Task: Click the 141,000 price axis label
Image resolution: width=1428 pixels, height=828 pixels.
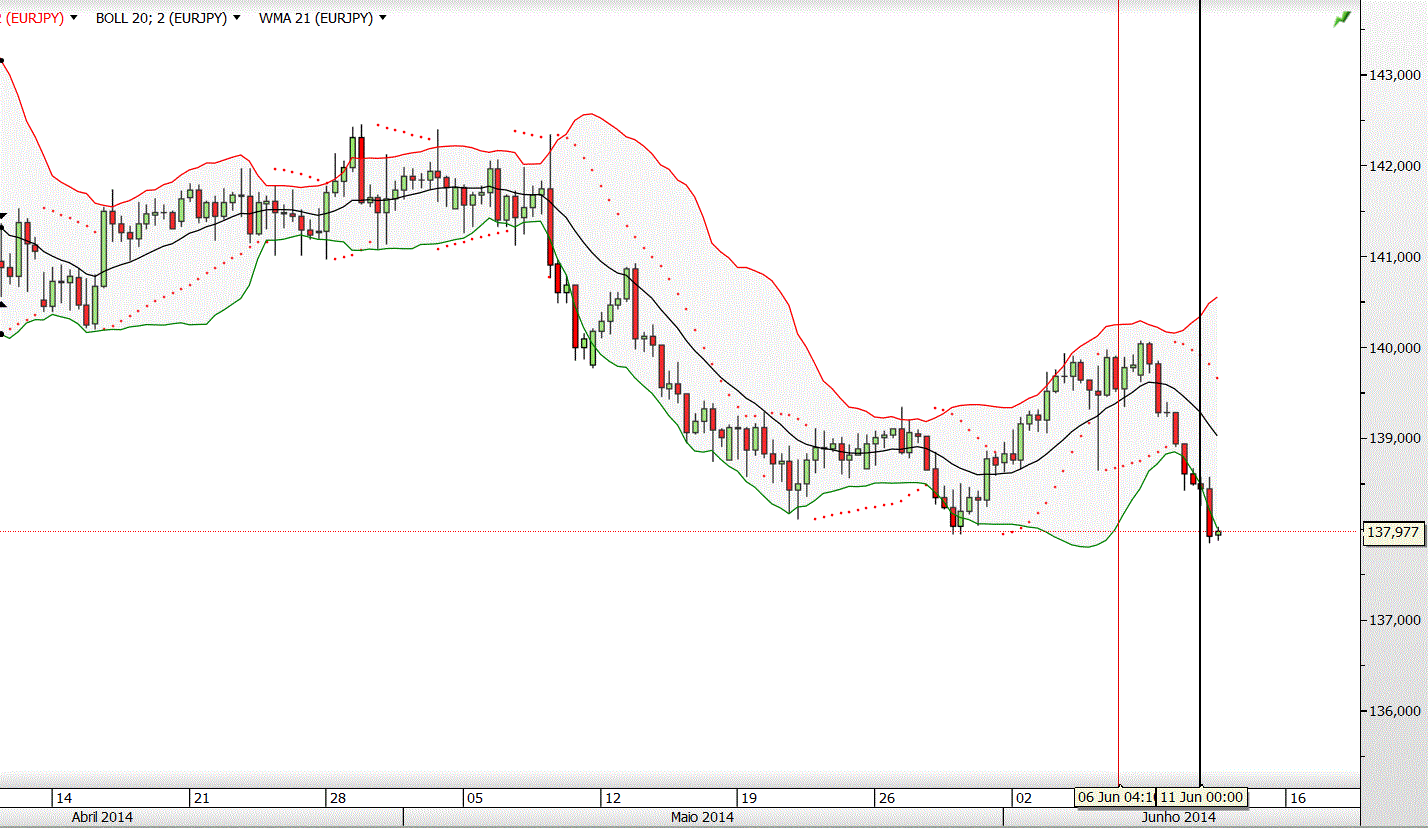Action: click(x=1394, y=257)
